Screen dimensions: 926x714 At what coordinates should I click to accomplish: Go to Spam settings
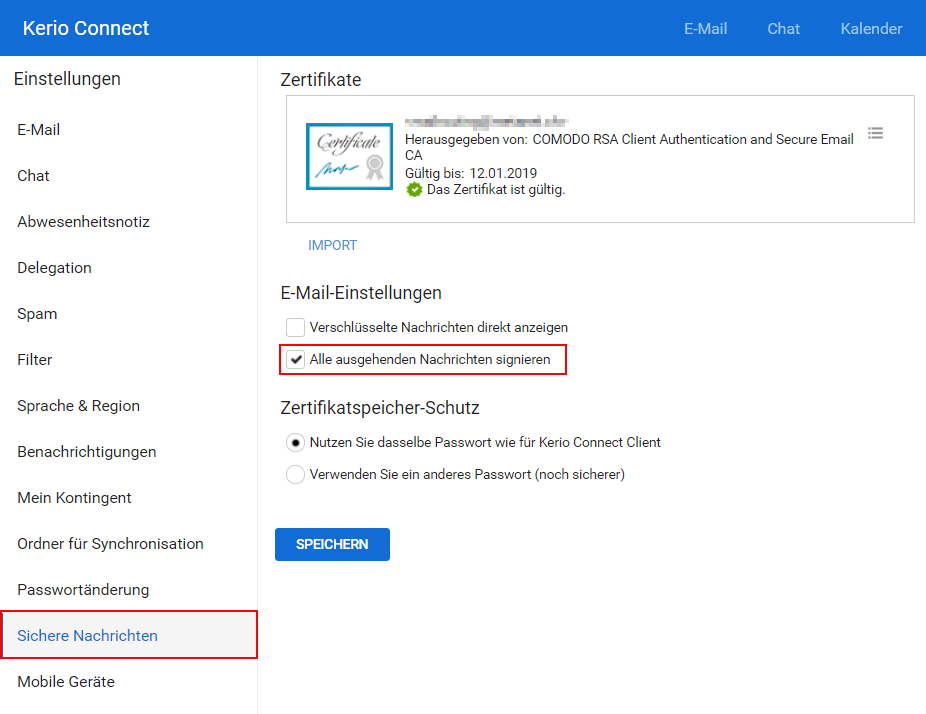click(x=37, y=314)
